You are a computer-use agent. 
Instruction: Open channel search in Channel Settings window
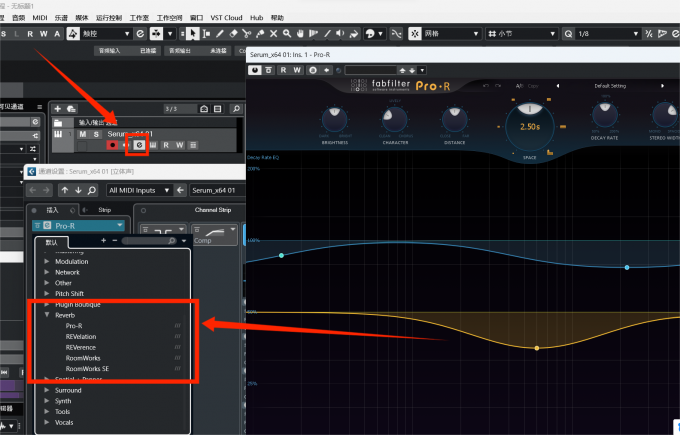(92, 190)
